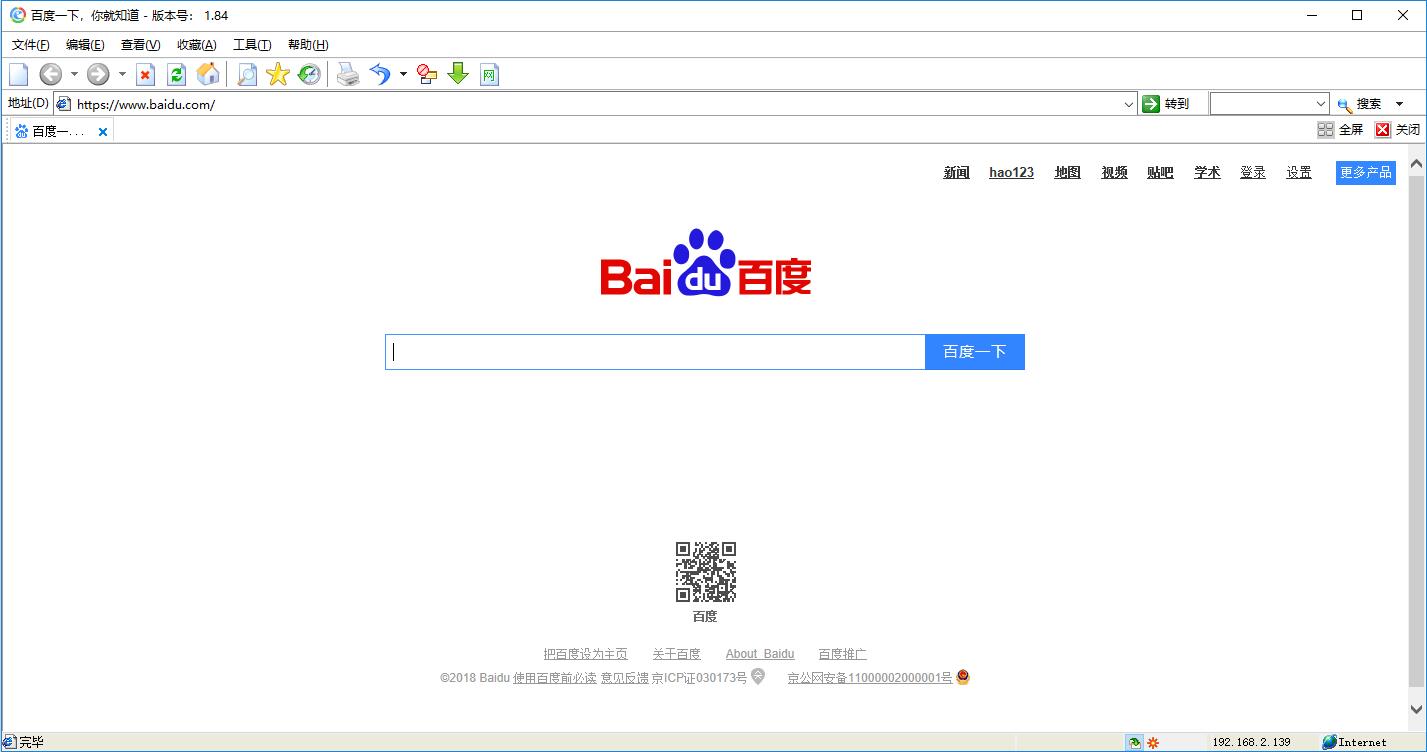Open page search with the magnifier icon
This screenshot has height=752, width=1427.
point(246,73)
